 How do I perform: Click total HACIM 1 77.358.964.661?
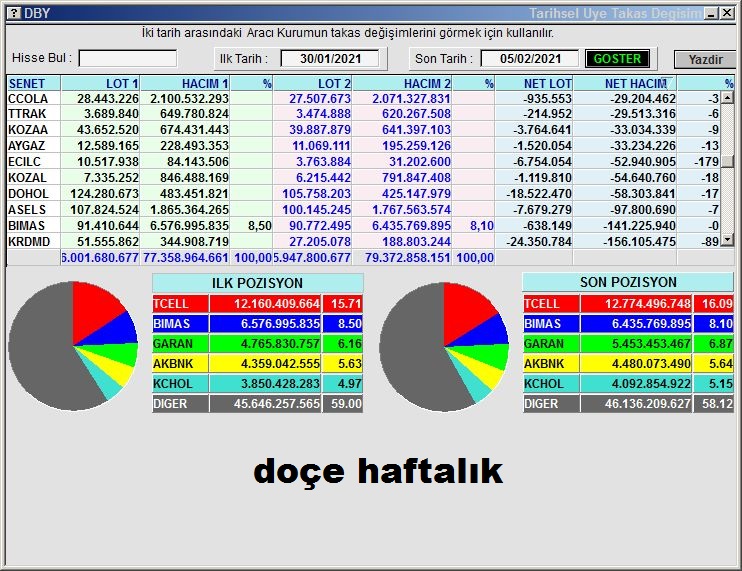click(x=186, y=258)
